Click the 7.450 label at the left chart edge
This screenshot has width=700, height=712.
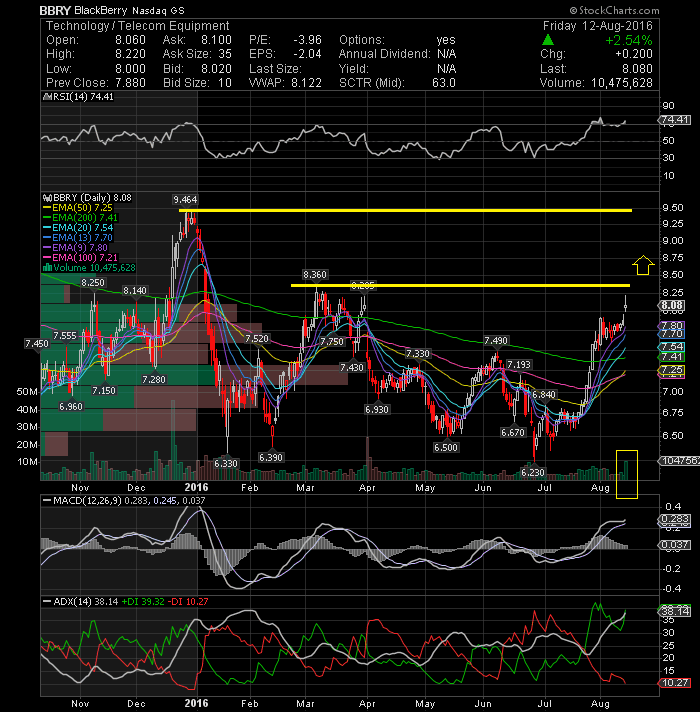point(36,344)
